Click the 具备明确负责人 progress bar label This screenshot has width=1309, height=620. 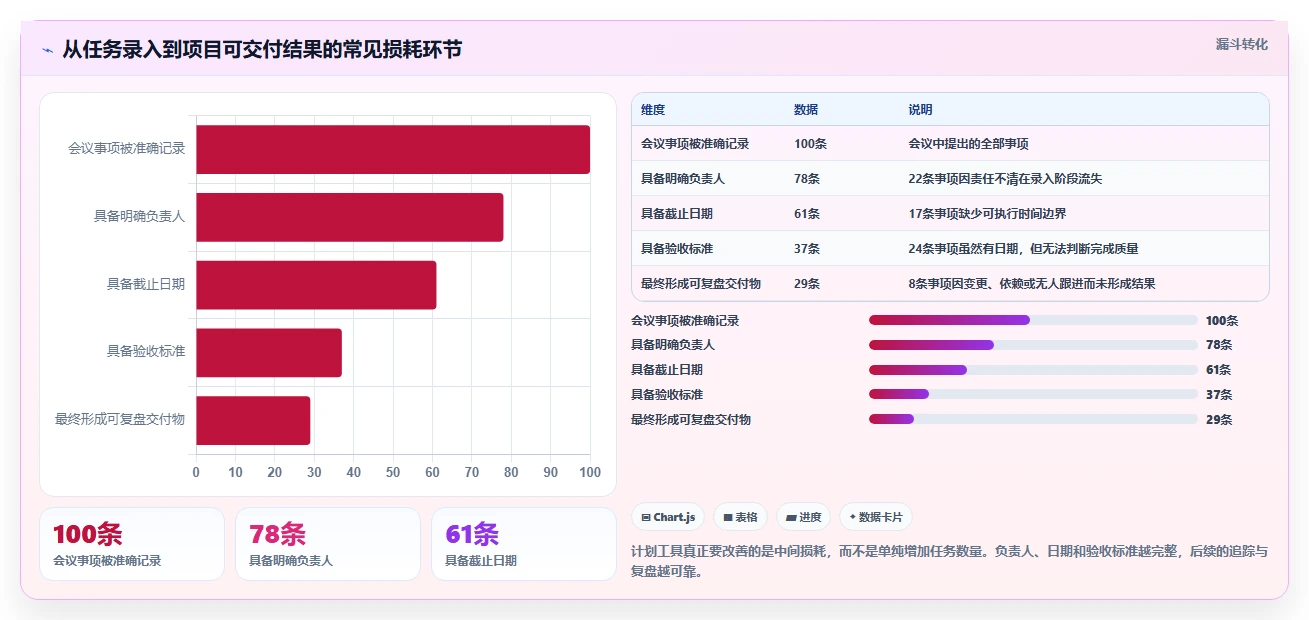(673, 345)
